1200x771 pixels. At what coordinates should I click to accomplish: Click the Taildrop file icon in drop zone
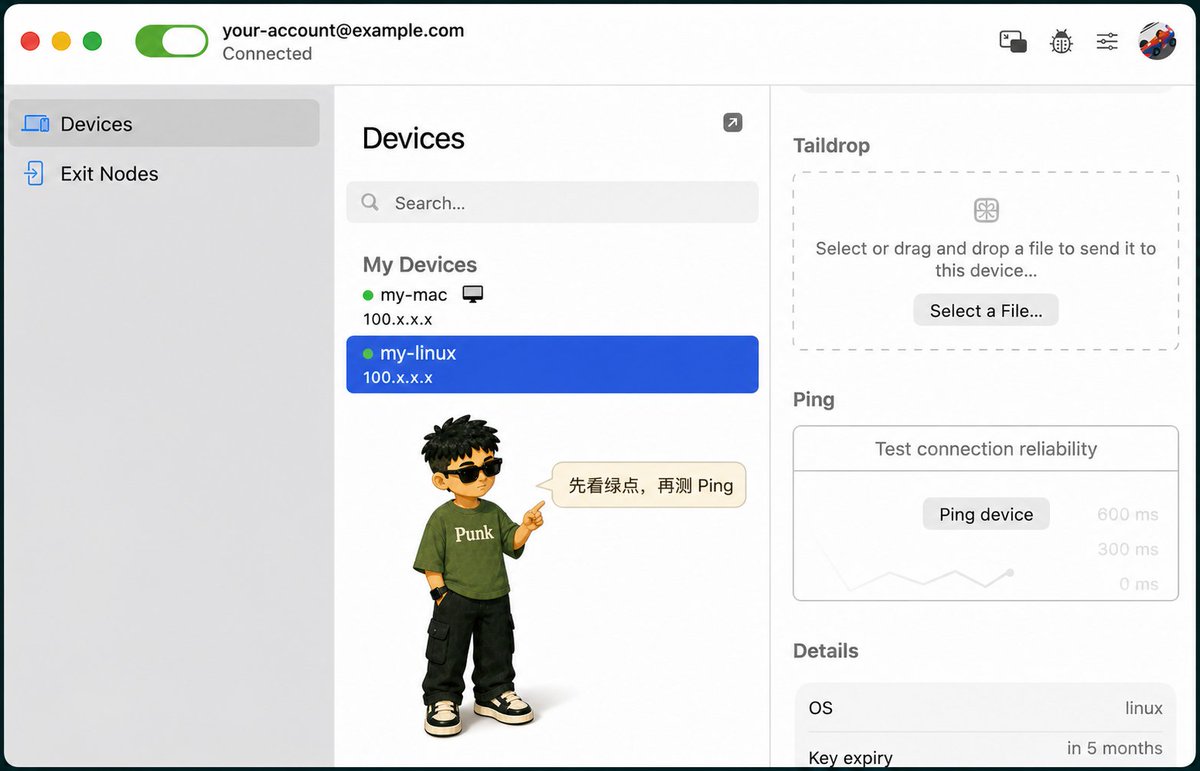[986, 210]
